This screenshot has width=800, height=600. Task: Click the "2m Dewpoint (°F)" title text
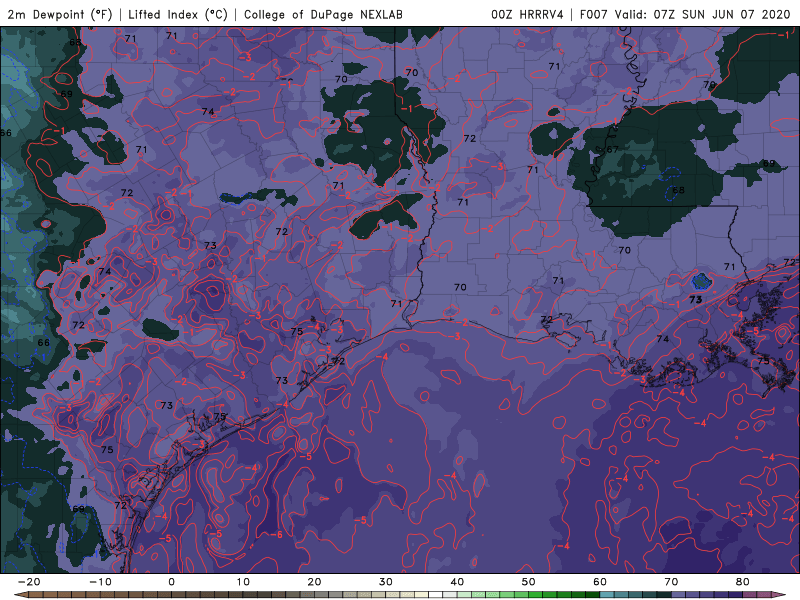[x=60, y=14]
